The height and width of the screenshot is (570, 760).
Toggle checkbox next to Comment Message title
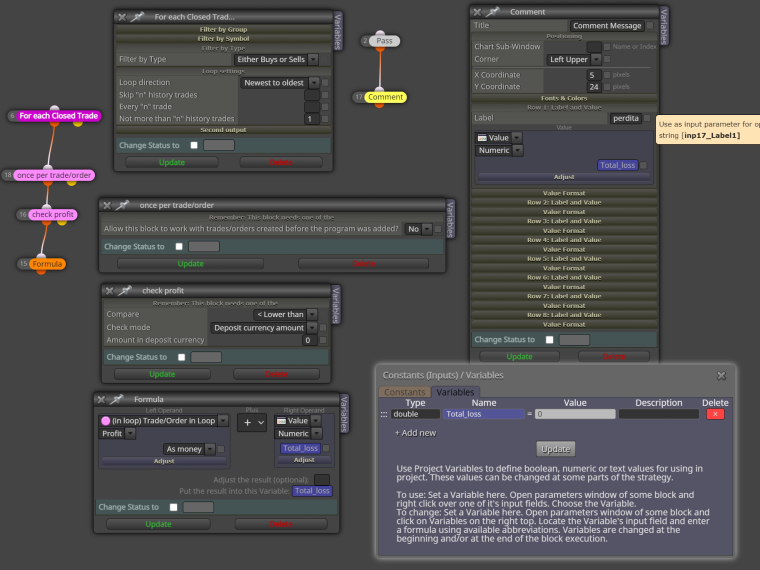[650, 26]
